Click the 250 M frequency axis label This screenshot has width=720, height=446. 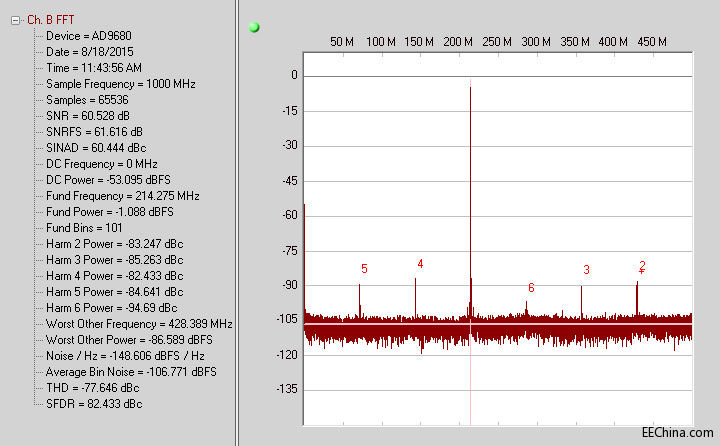click(497, 42)
